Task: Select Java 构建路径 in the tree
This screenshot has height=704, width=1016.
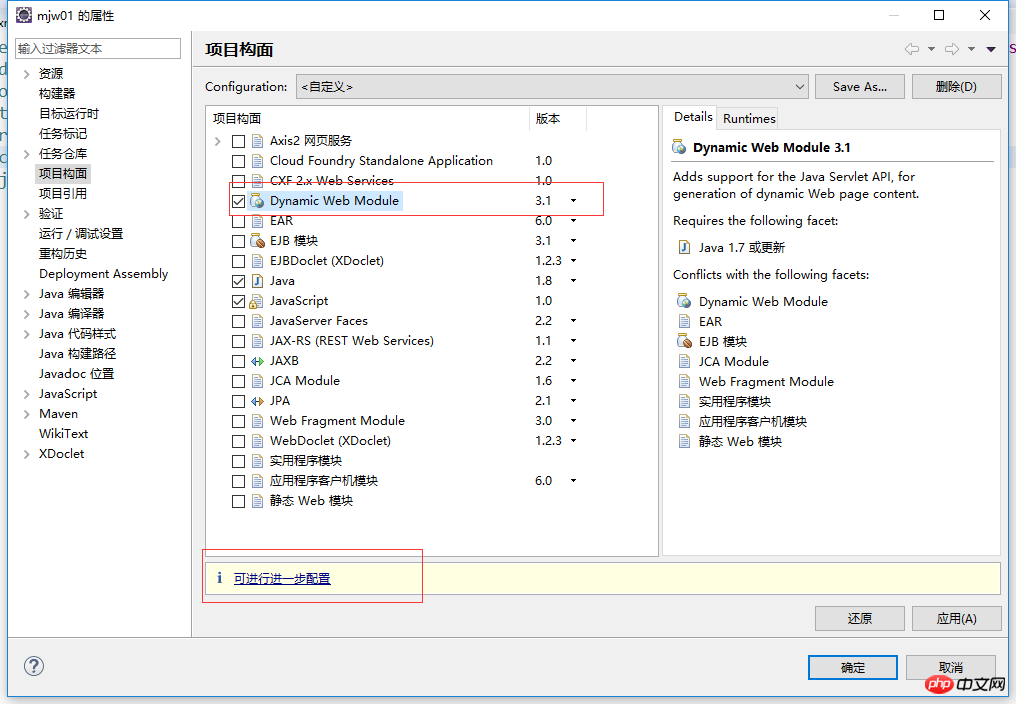Action: click(77, 354)
